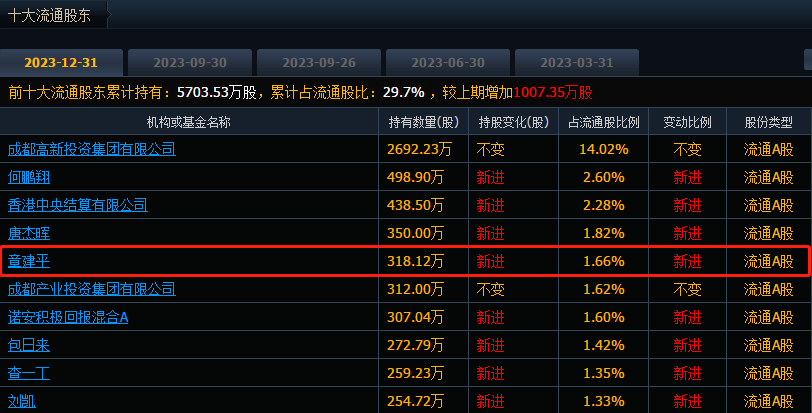Screen dimensions: 812x413
Task: Open the 诺安积极回报混合A fund link
Action: click(x=68, y=317)
